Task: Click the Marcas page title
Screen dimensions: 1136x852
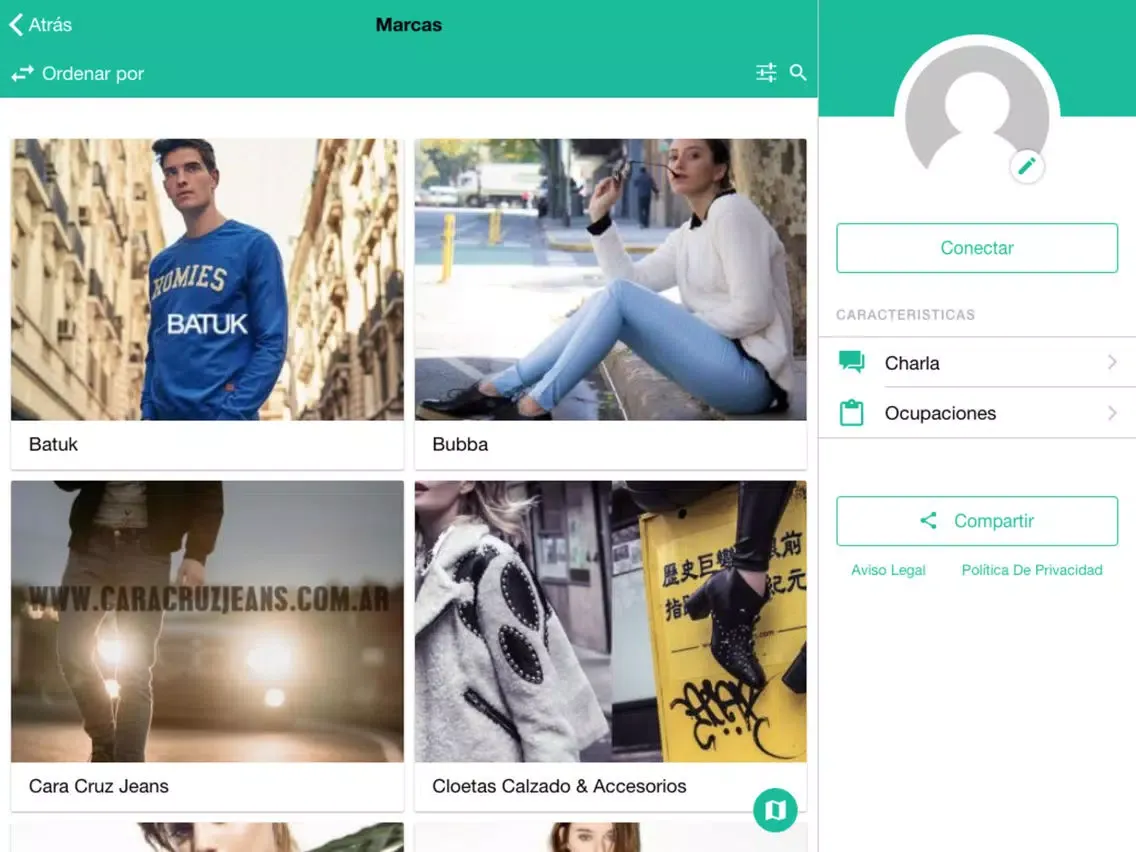Action: pos(409,25)
